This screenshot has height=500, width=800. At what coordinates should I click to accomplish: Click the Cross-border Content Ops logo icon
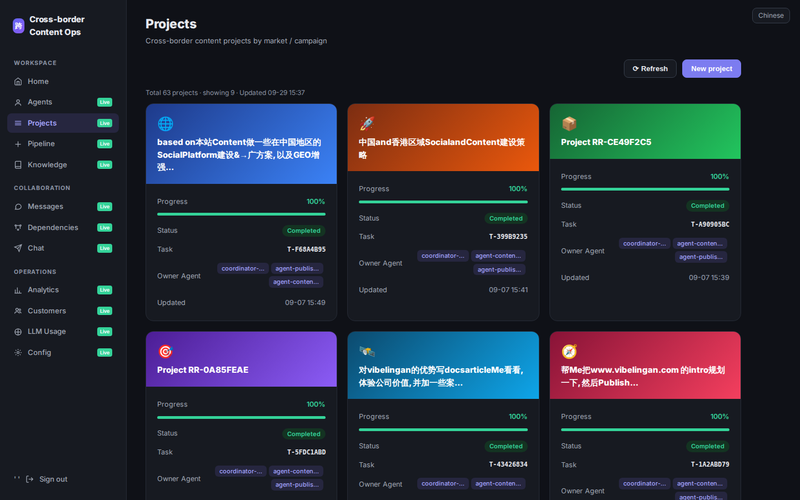18,26
